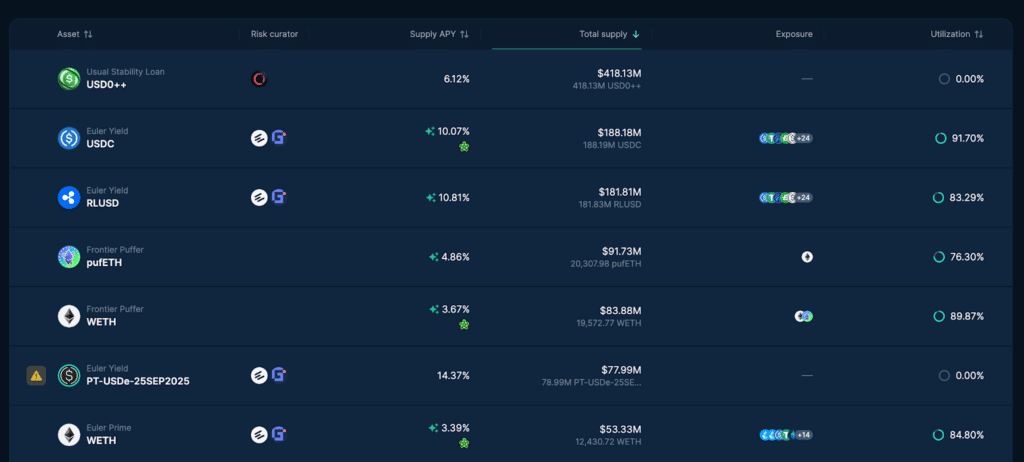This screenshot has height=462, width=1024.
Task: Open the Euler Yield USDC vault
Action: click(511, 138)
